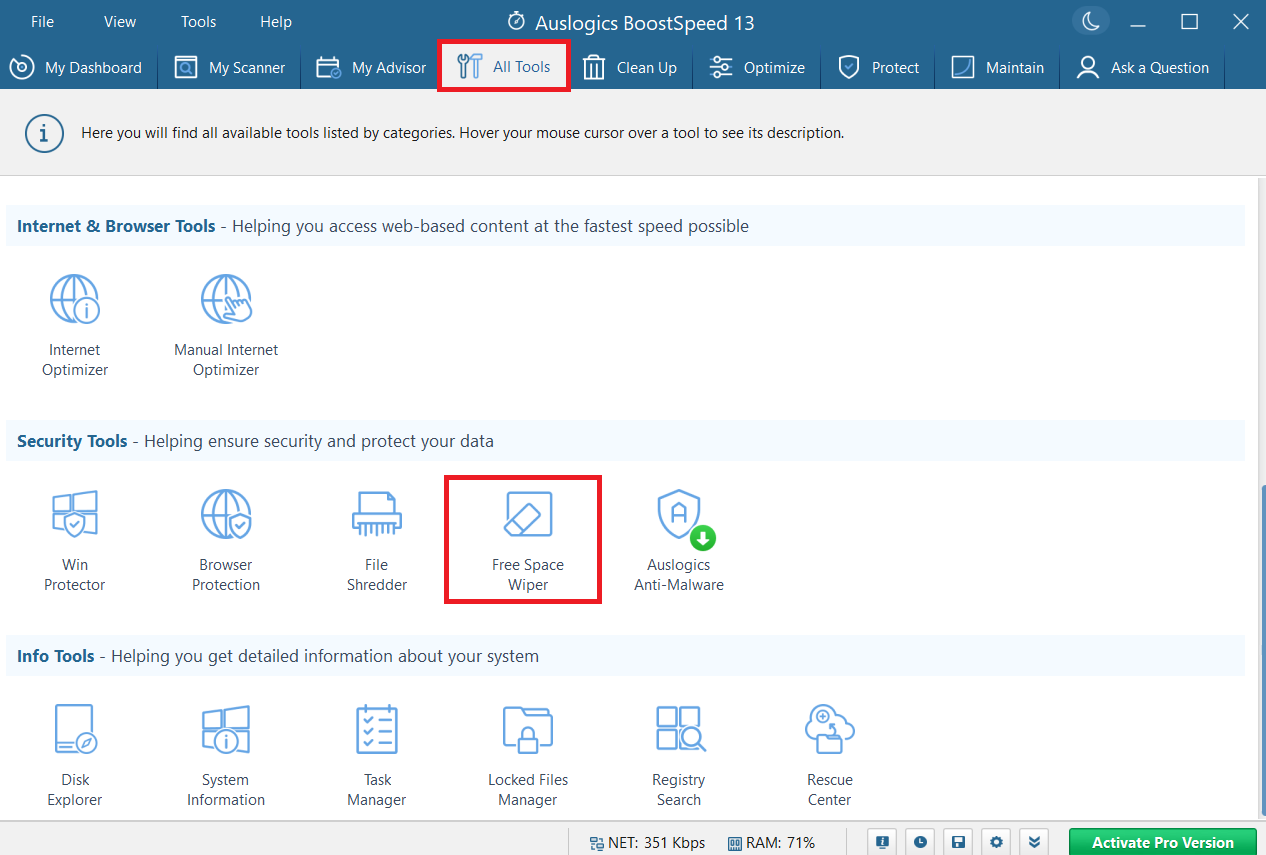Open the Disk Explorer tool
This screenshot has width=1266, height=855.
(75, 756)
